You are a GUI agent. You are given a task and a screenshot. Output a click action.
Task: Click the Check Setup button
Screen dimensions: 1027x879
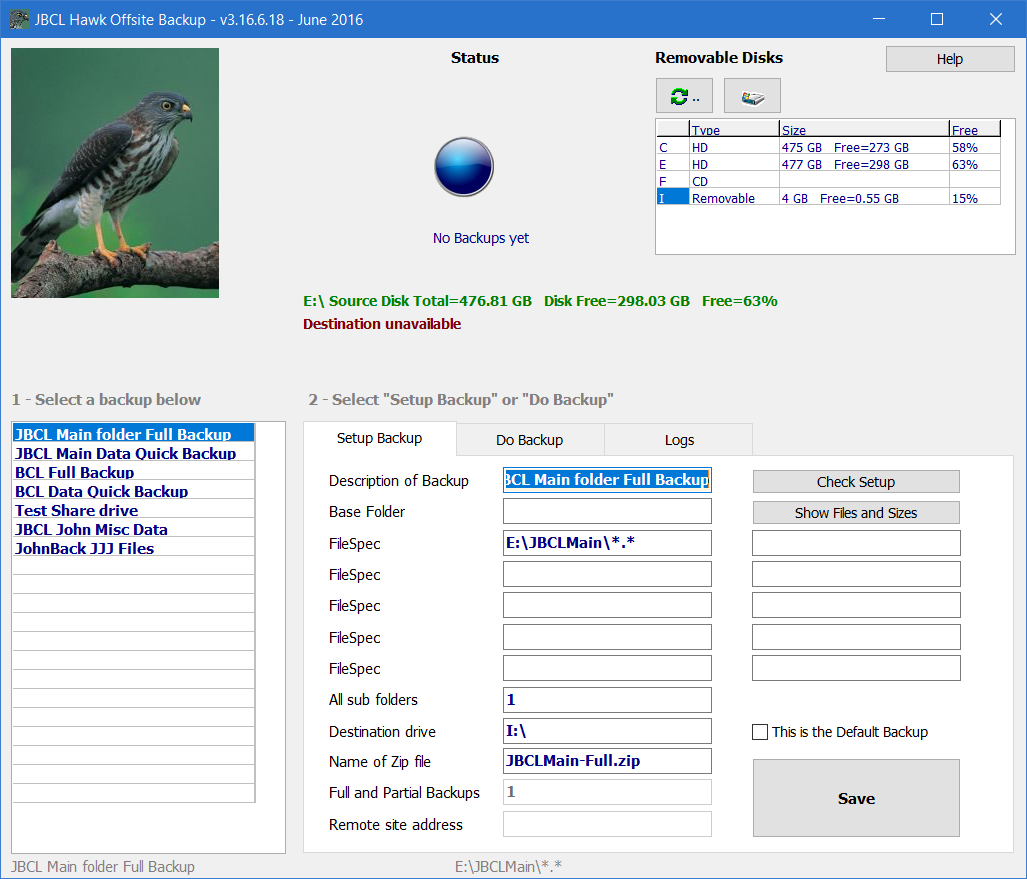coord(855,482)
